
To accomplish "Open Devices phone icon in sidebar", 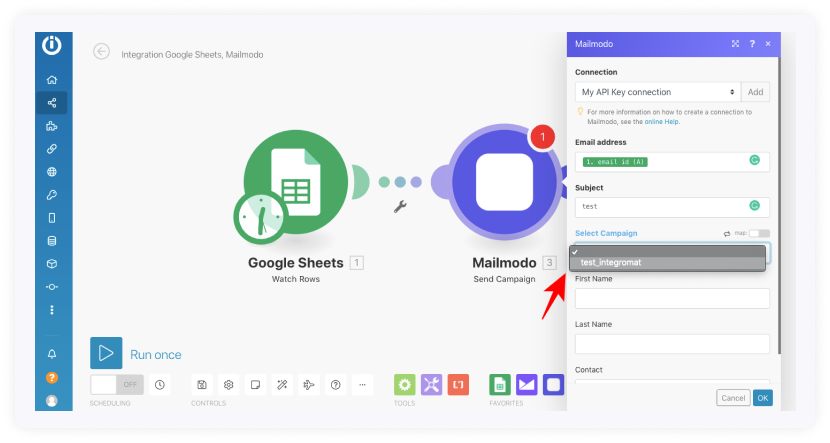I will pos(51,218).
